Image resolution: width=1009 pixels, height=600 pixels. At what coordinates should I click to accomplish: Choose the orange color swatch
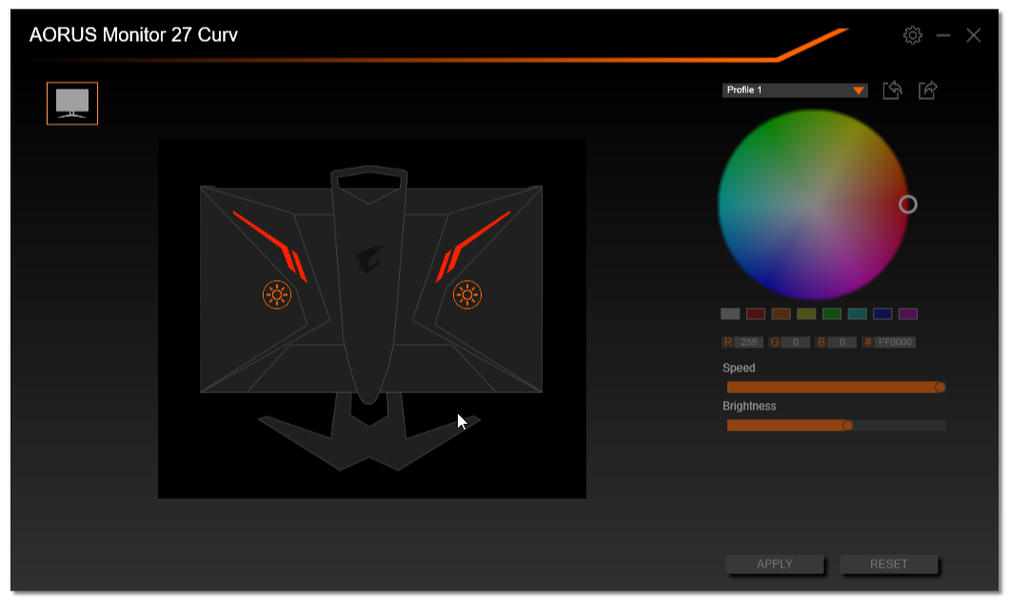pyautogui.click(x=781, y=314)
